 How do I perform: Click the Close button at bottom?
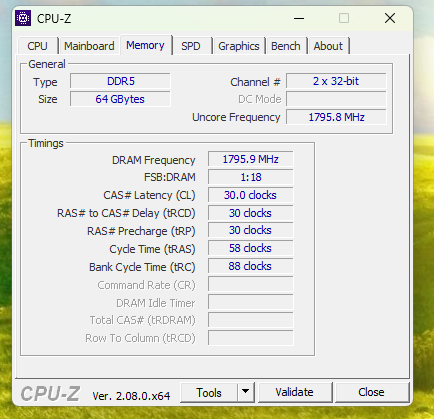[x=371, y=392]
